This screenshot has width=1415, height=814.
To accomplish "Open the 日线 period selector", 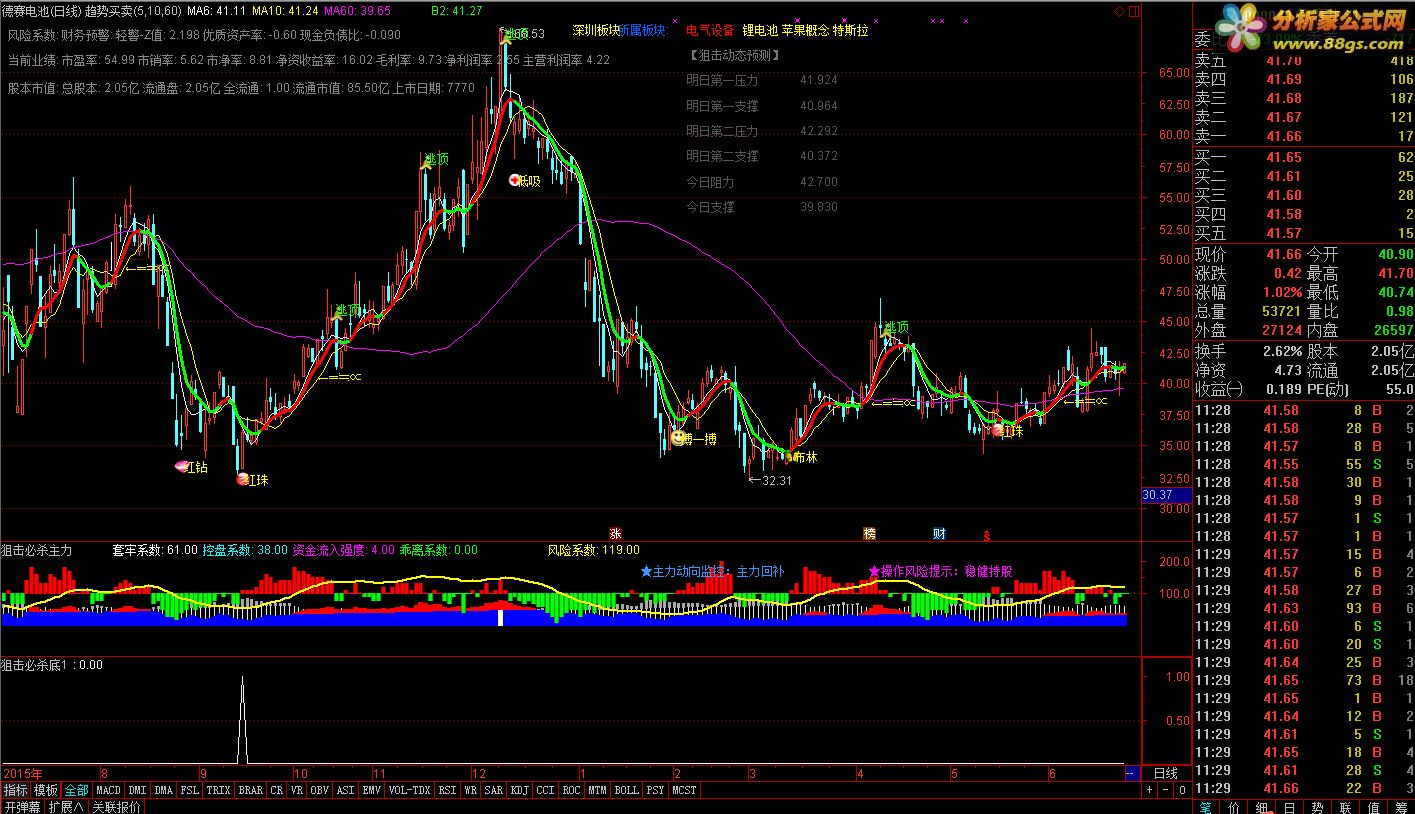I will click(x=1166, y=774).
